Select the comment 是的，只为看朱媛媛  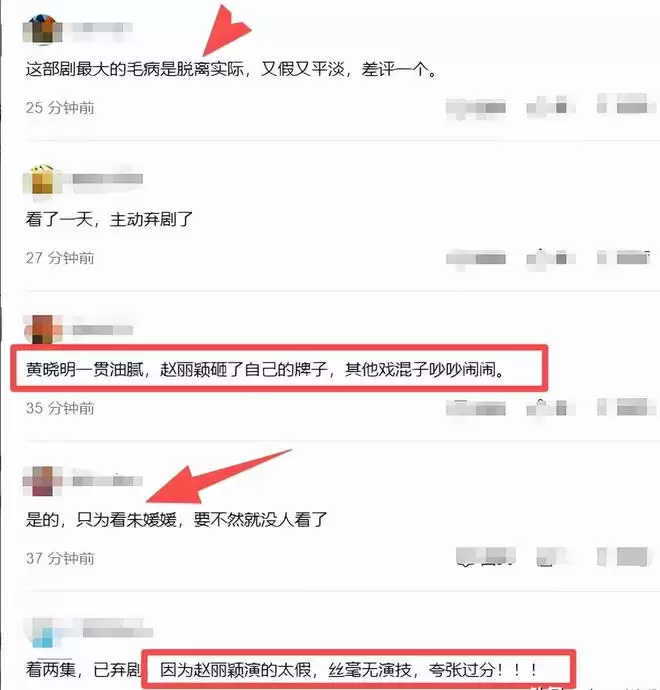tap(176, 520)
